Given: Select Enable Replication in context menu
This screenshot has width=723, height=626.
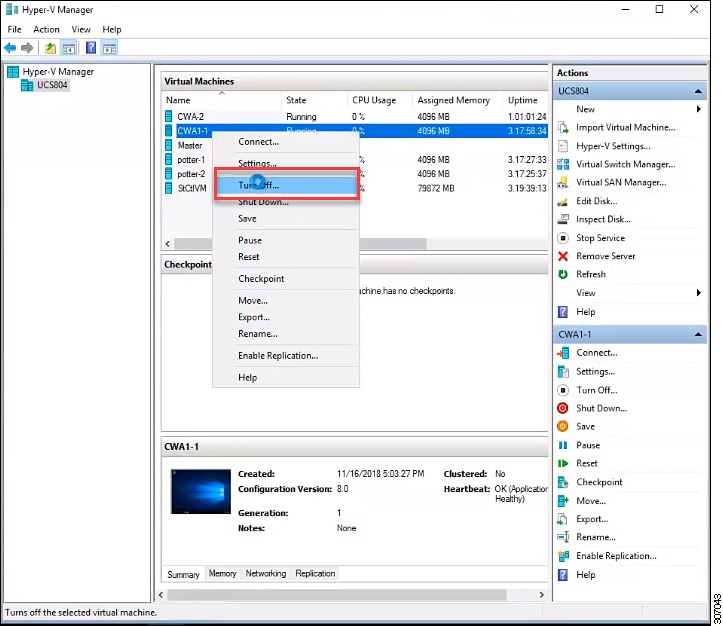Looking at the screenshot, I should coord(285,356).
